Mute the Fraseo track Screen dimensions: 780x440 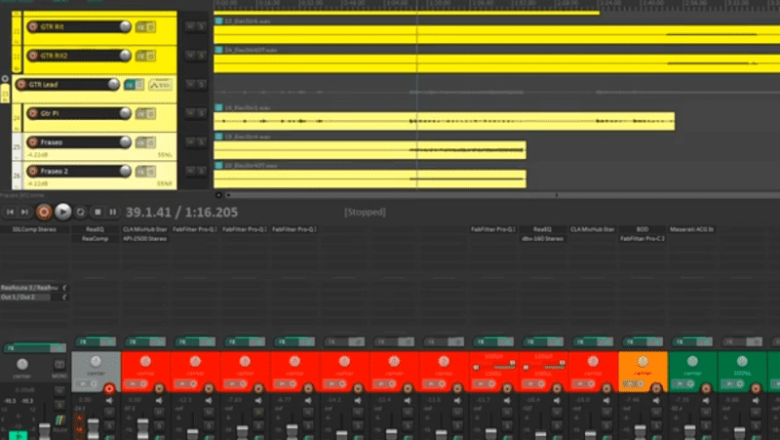191,142
